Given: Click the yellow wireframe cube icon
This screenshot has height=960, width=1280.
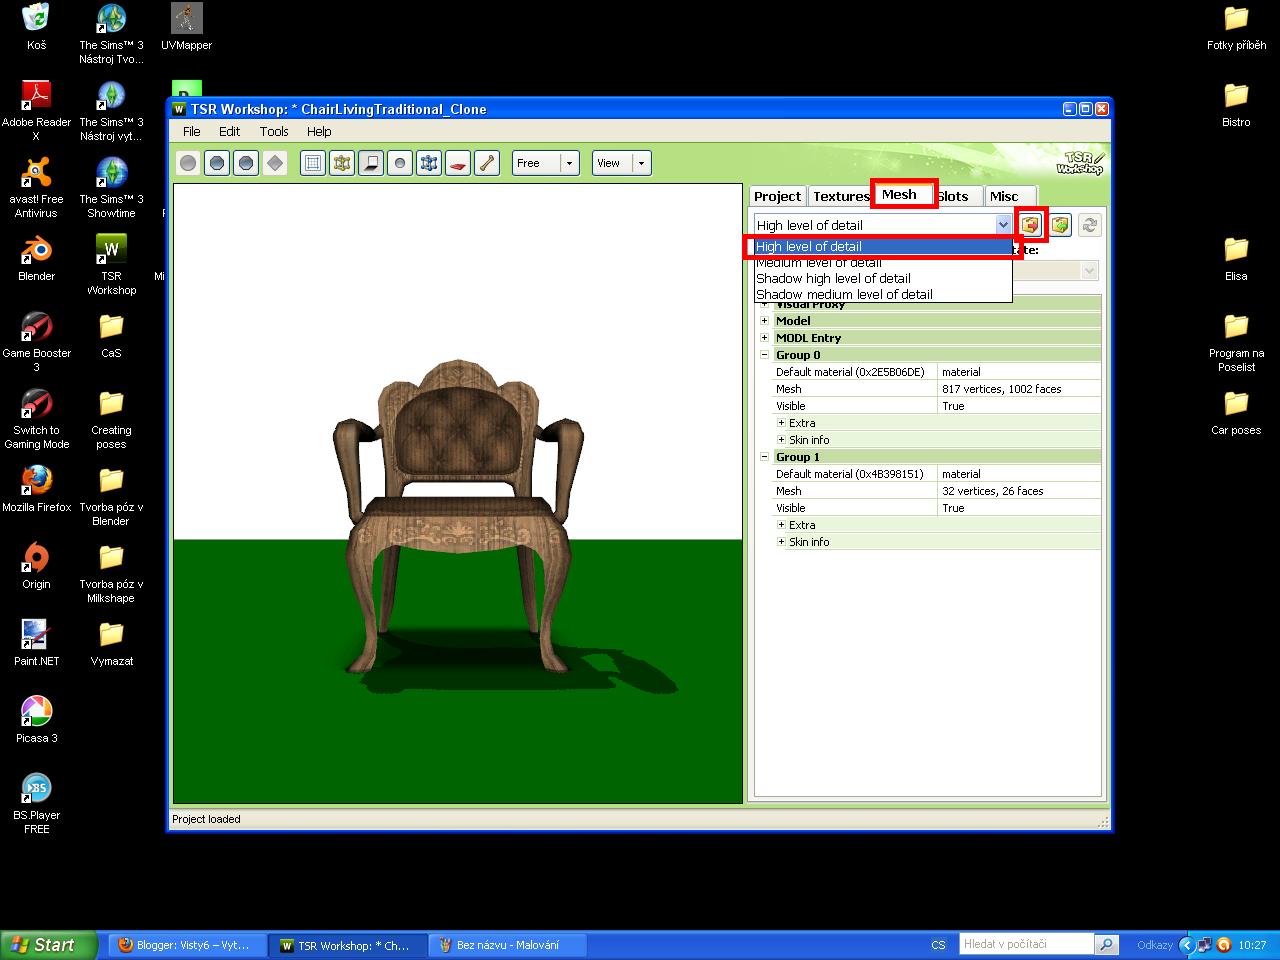Looking at the screenshot, I should pyautogui.click(x=342, y=163).
